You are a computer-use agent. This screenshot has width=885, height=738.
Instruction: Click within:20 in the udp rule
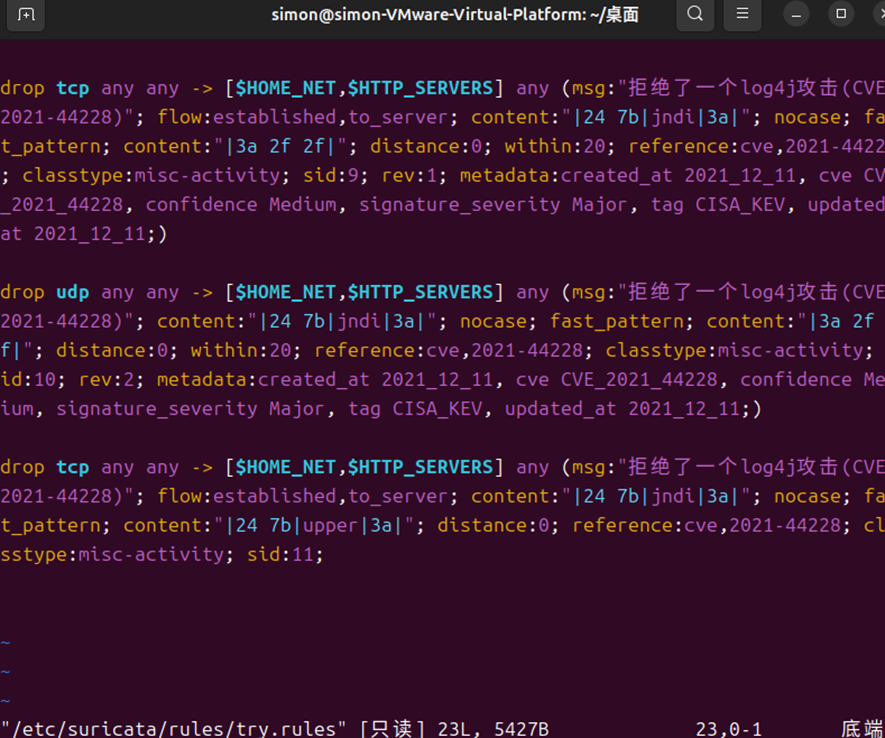240,350
